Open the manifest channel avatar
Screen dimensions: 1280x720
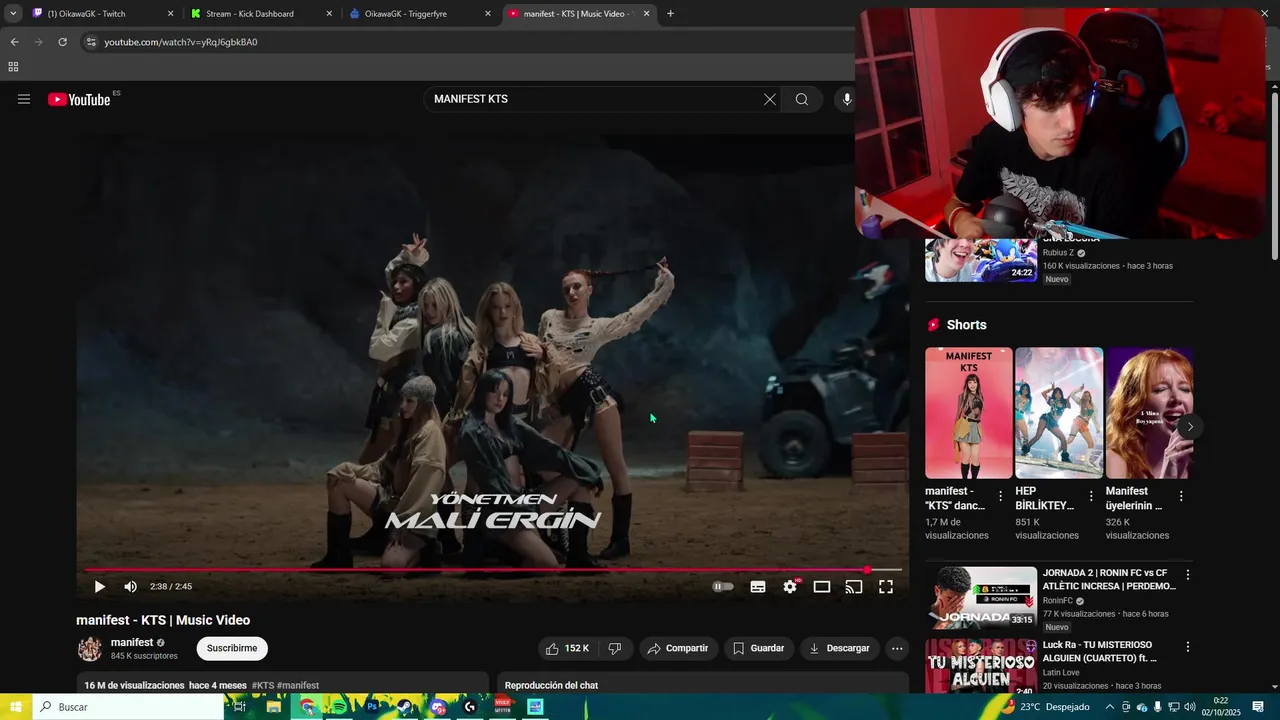coord(90,649)
